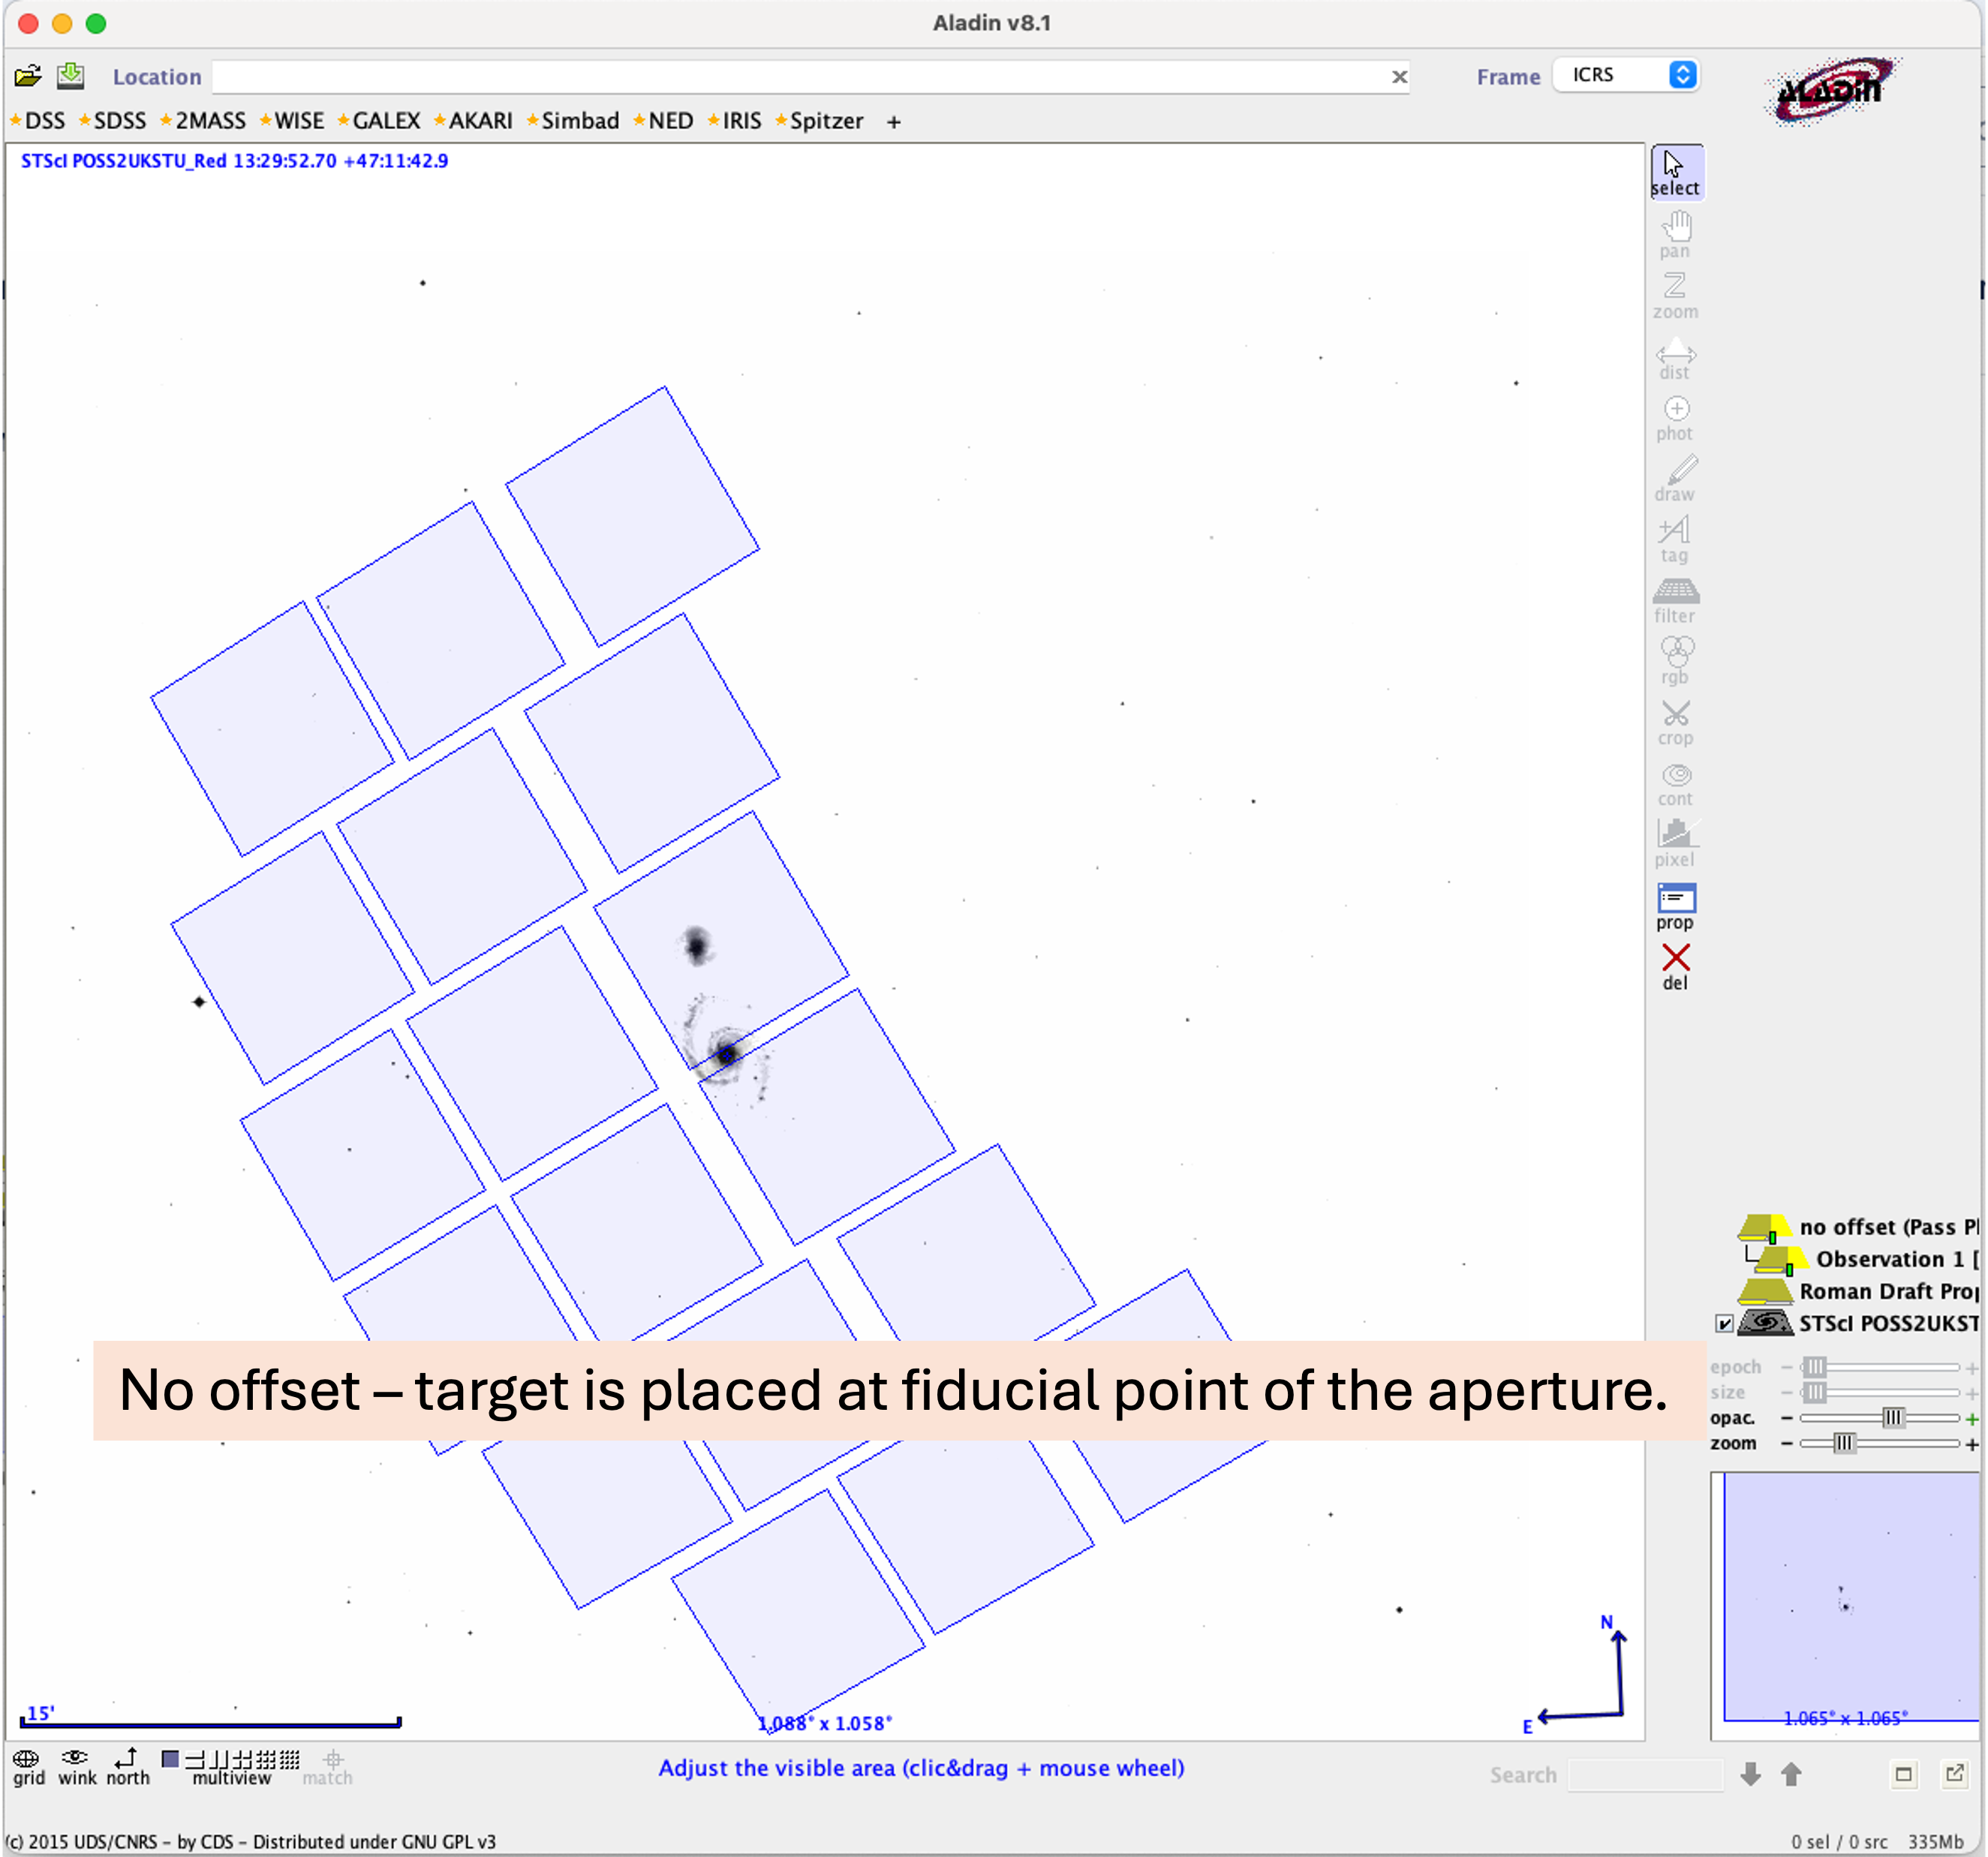This screenshot has width=1988, height=1857.
Task: Click the crop scissors tool
Action: [1676, 722]
